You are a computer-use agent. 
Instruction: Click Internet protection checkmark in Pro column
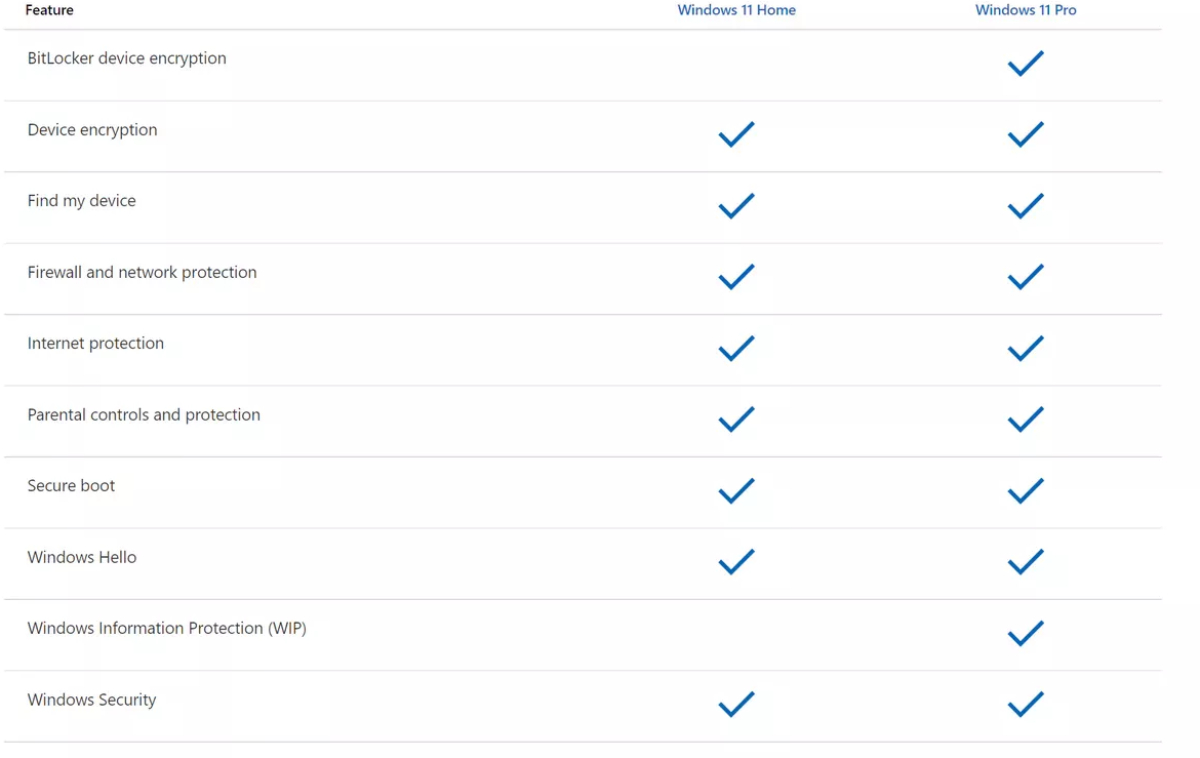coord(1025,349)
